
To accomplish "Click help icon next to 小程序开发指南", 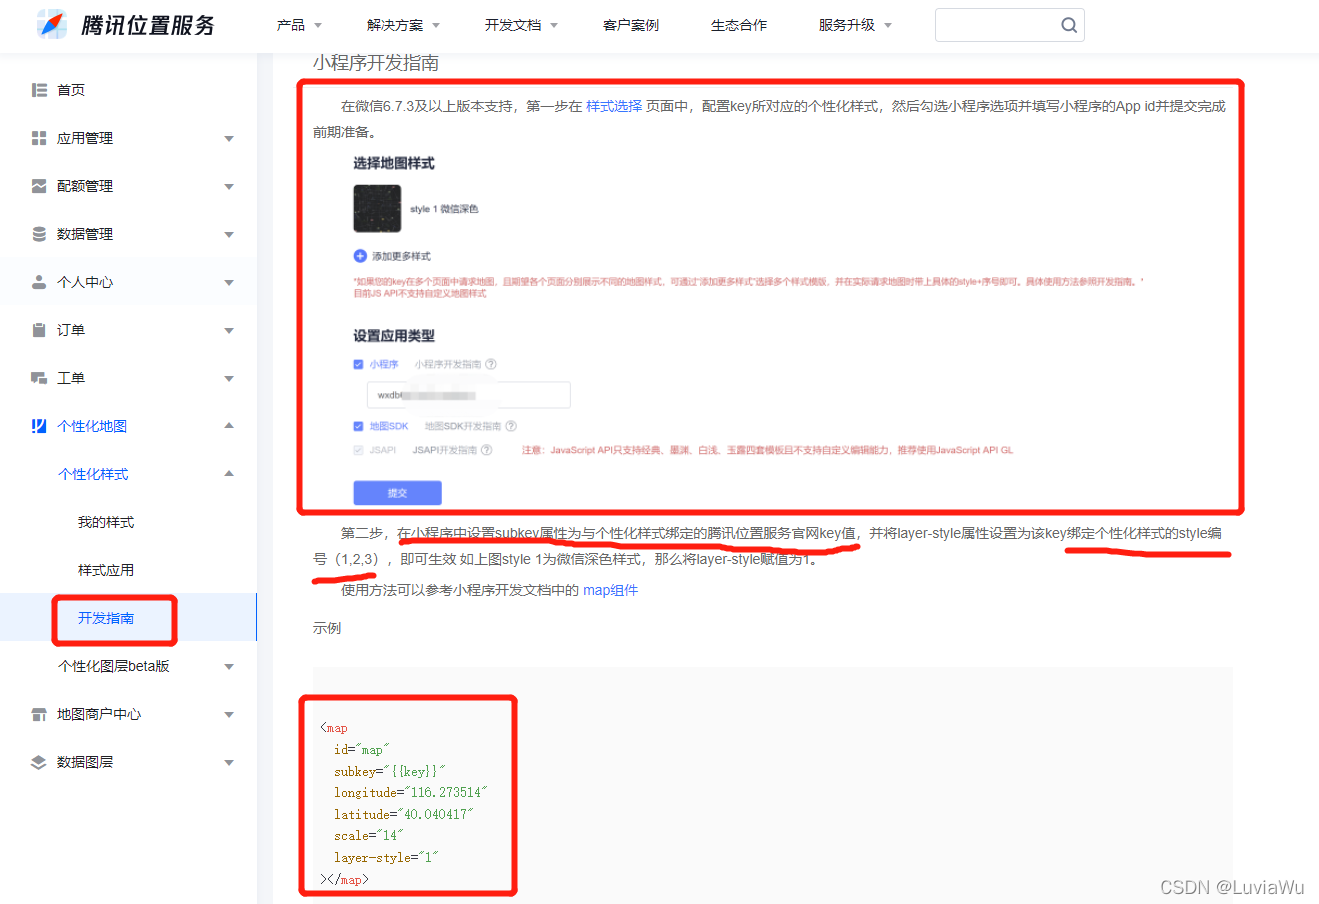I will pyautogui.click(x=491, y=365).
